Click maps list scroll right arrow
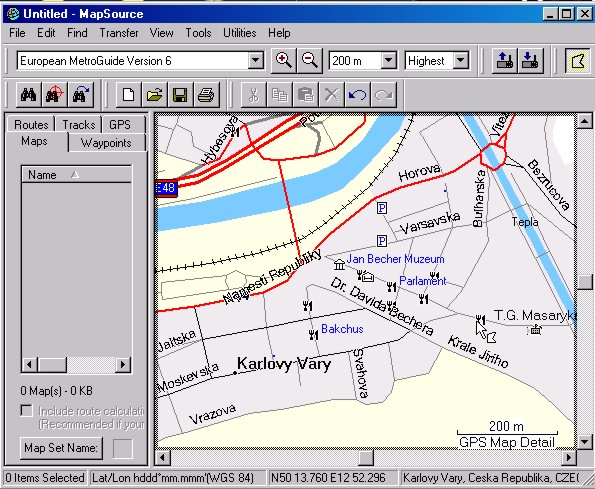595x489 pixels. 123,365
